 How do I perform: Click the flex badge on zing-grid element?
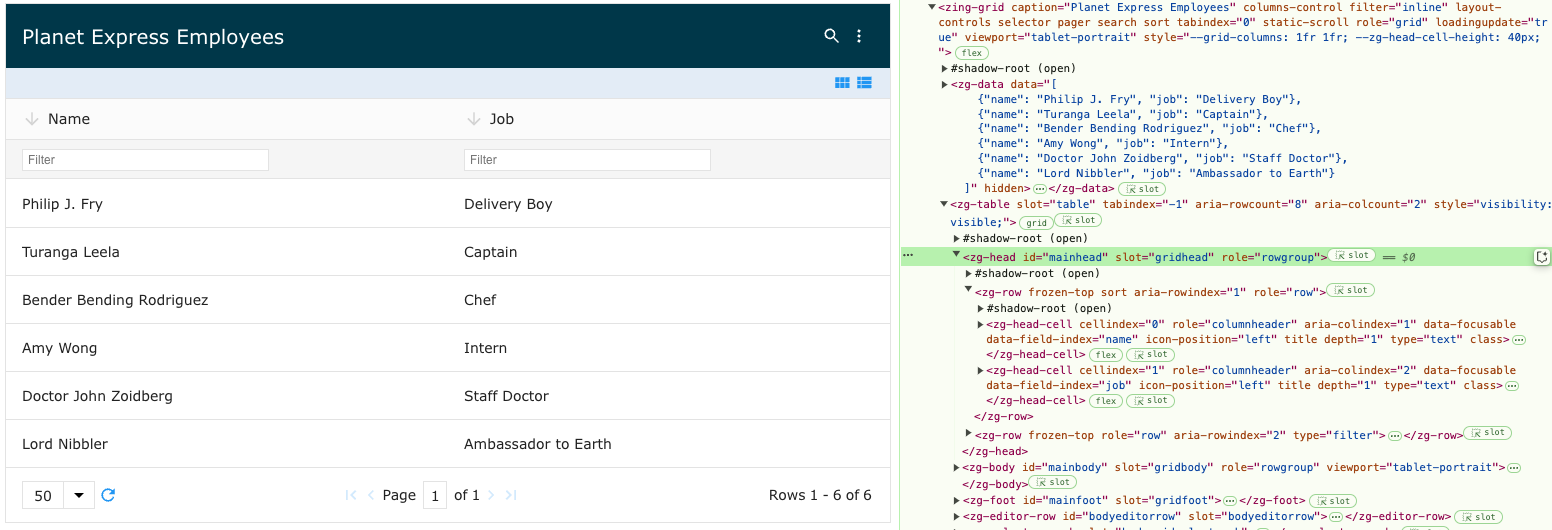tap(970, 52)
